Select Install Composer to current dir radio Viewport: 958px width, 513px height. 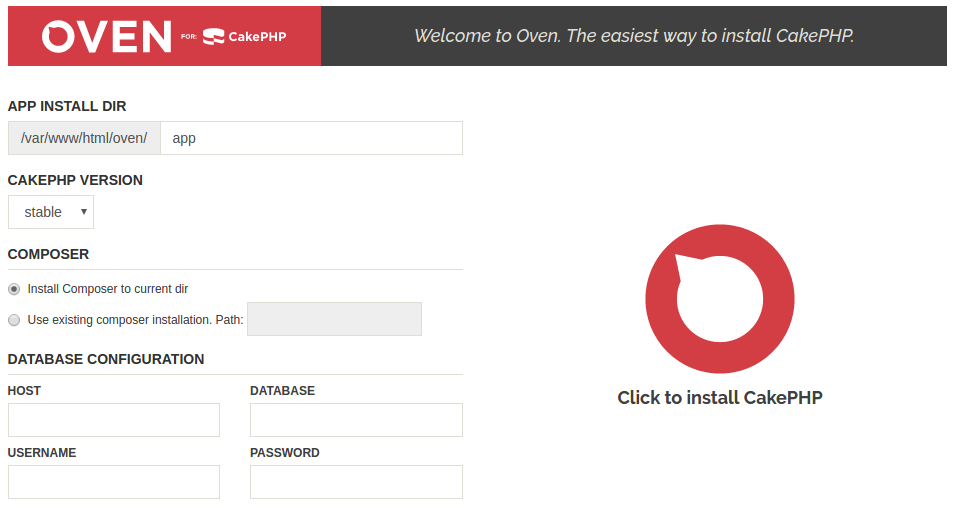(x=14, y=289)
